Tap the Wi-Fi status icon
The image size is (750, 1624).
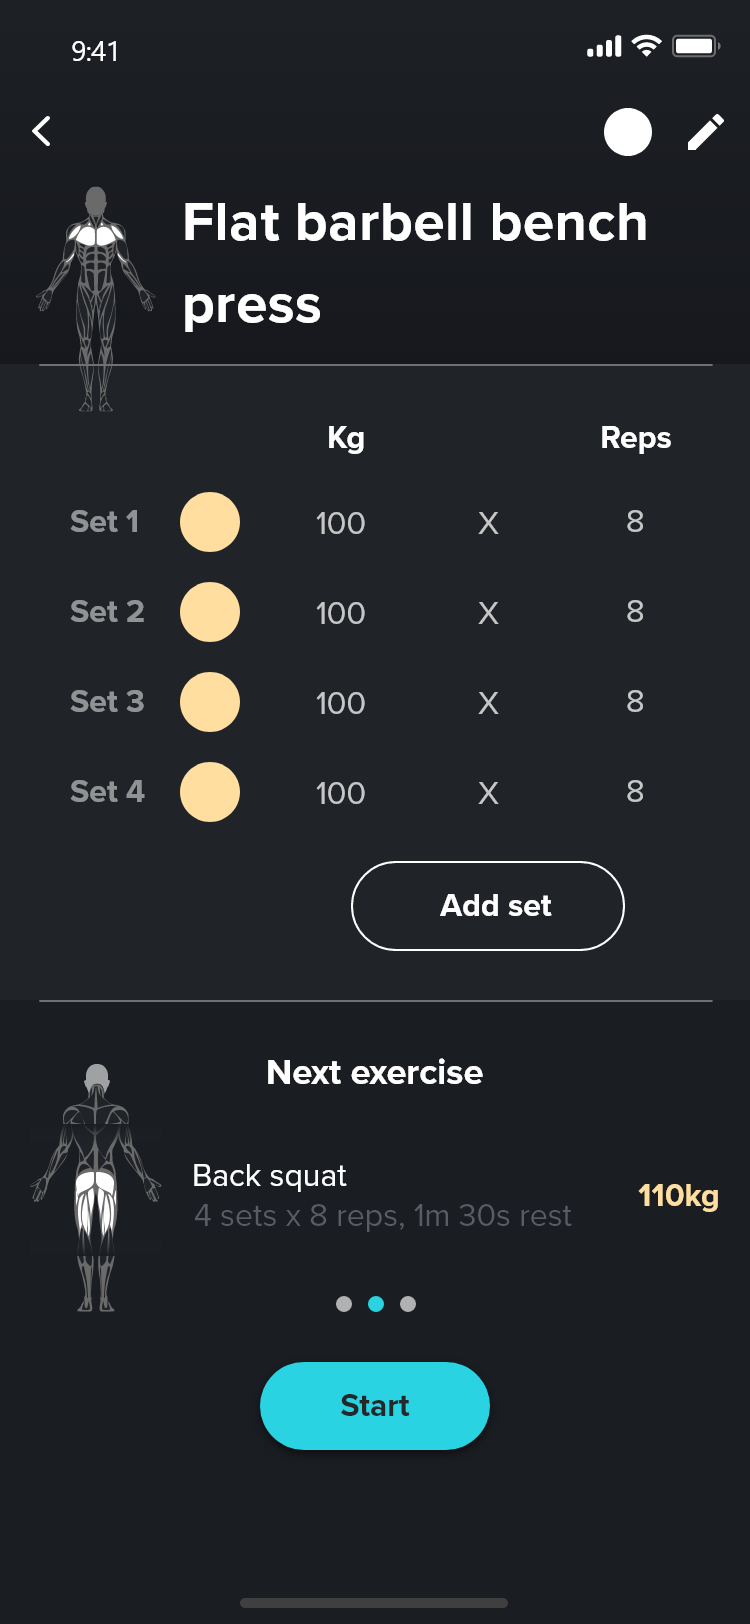[647, 46]
